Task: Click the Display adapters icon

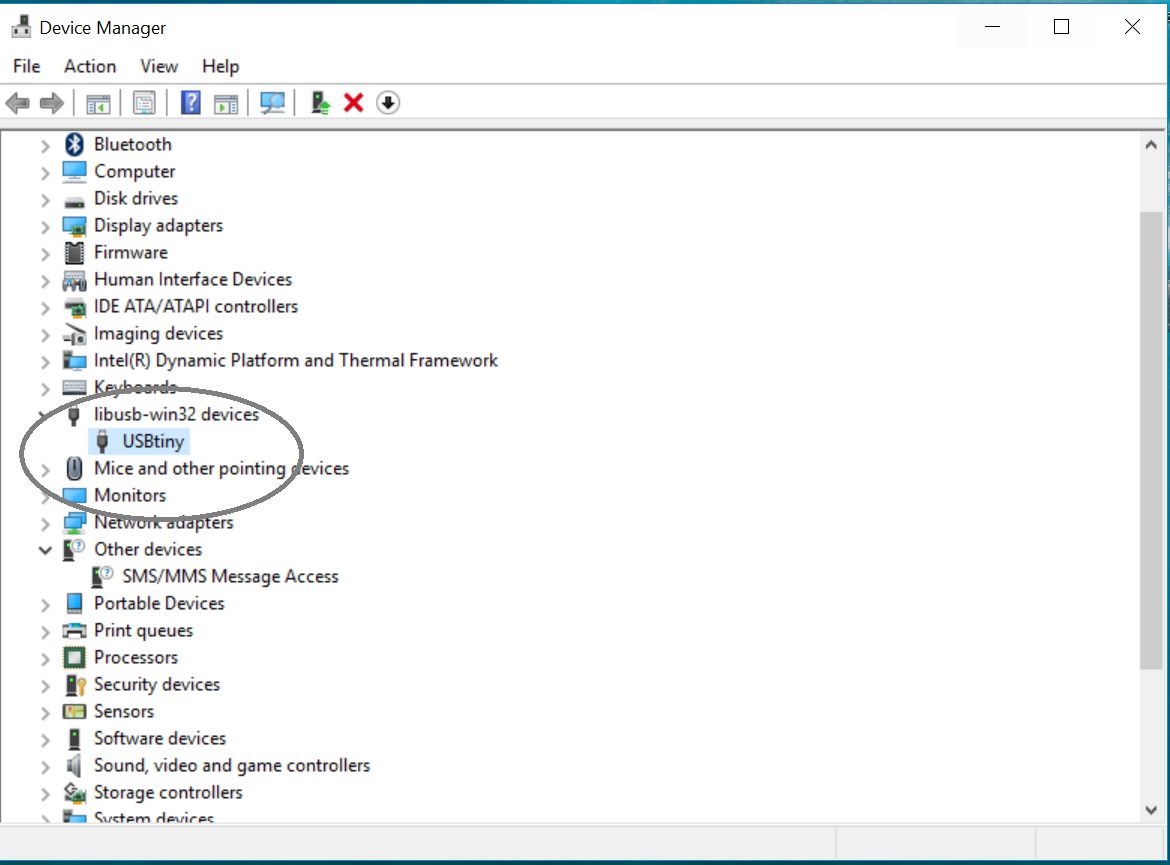Action: (74, 226)
